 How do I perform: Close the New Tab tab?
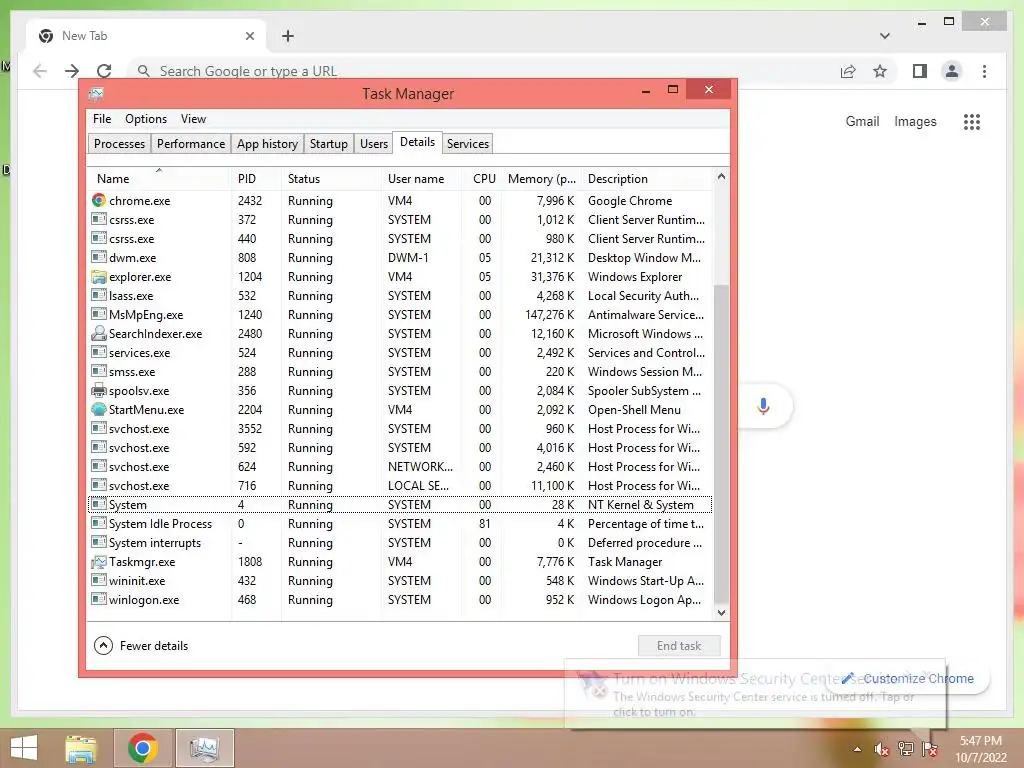249,36
